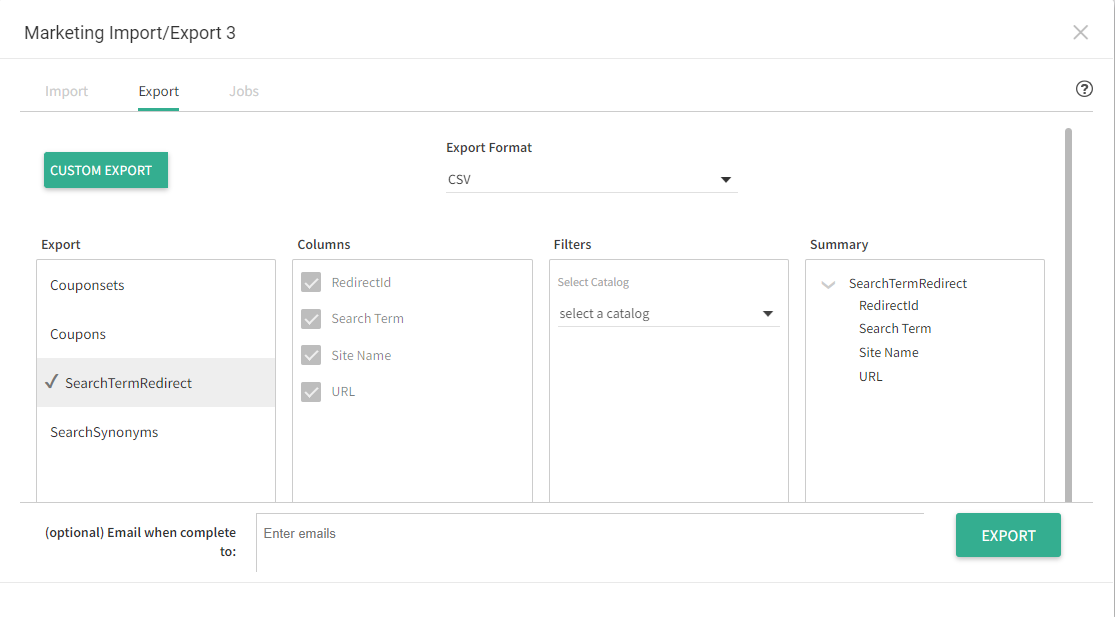Click the Export Format dropdown arrow
The width and height of the screenshot is (1115, 617).
tap(726, 179)
